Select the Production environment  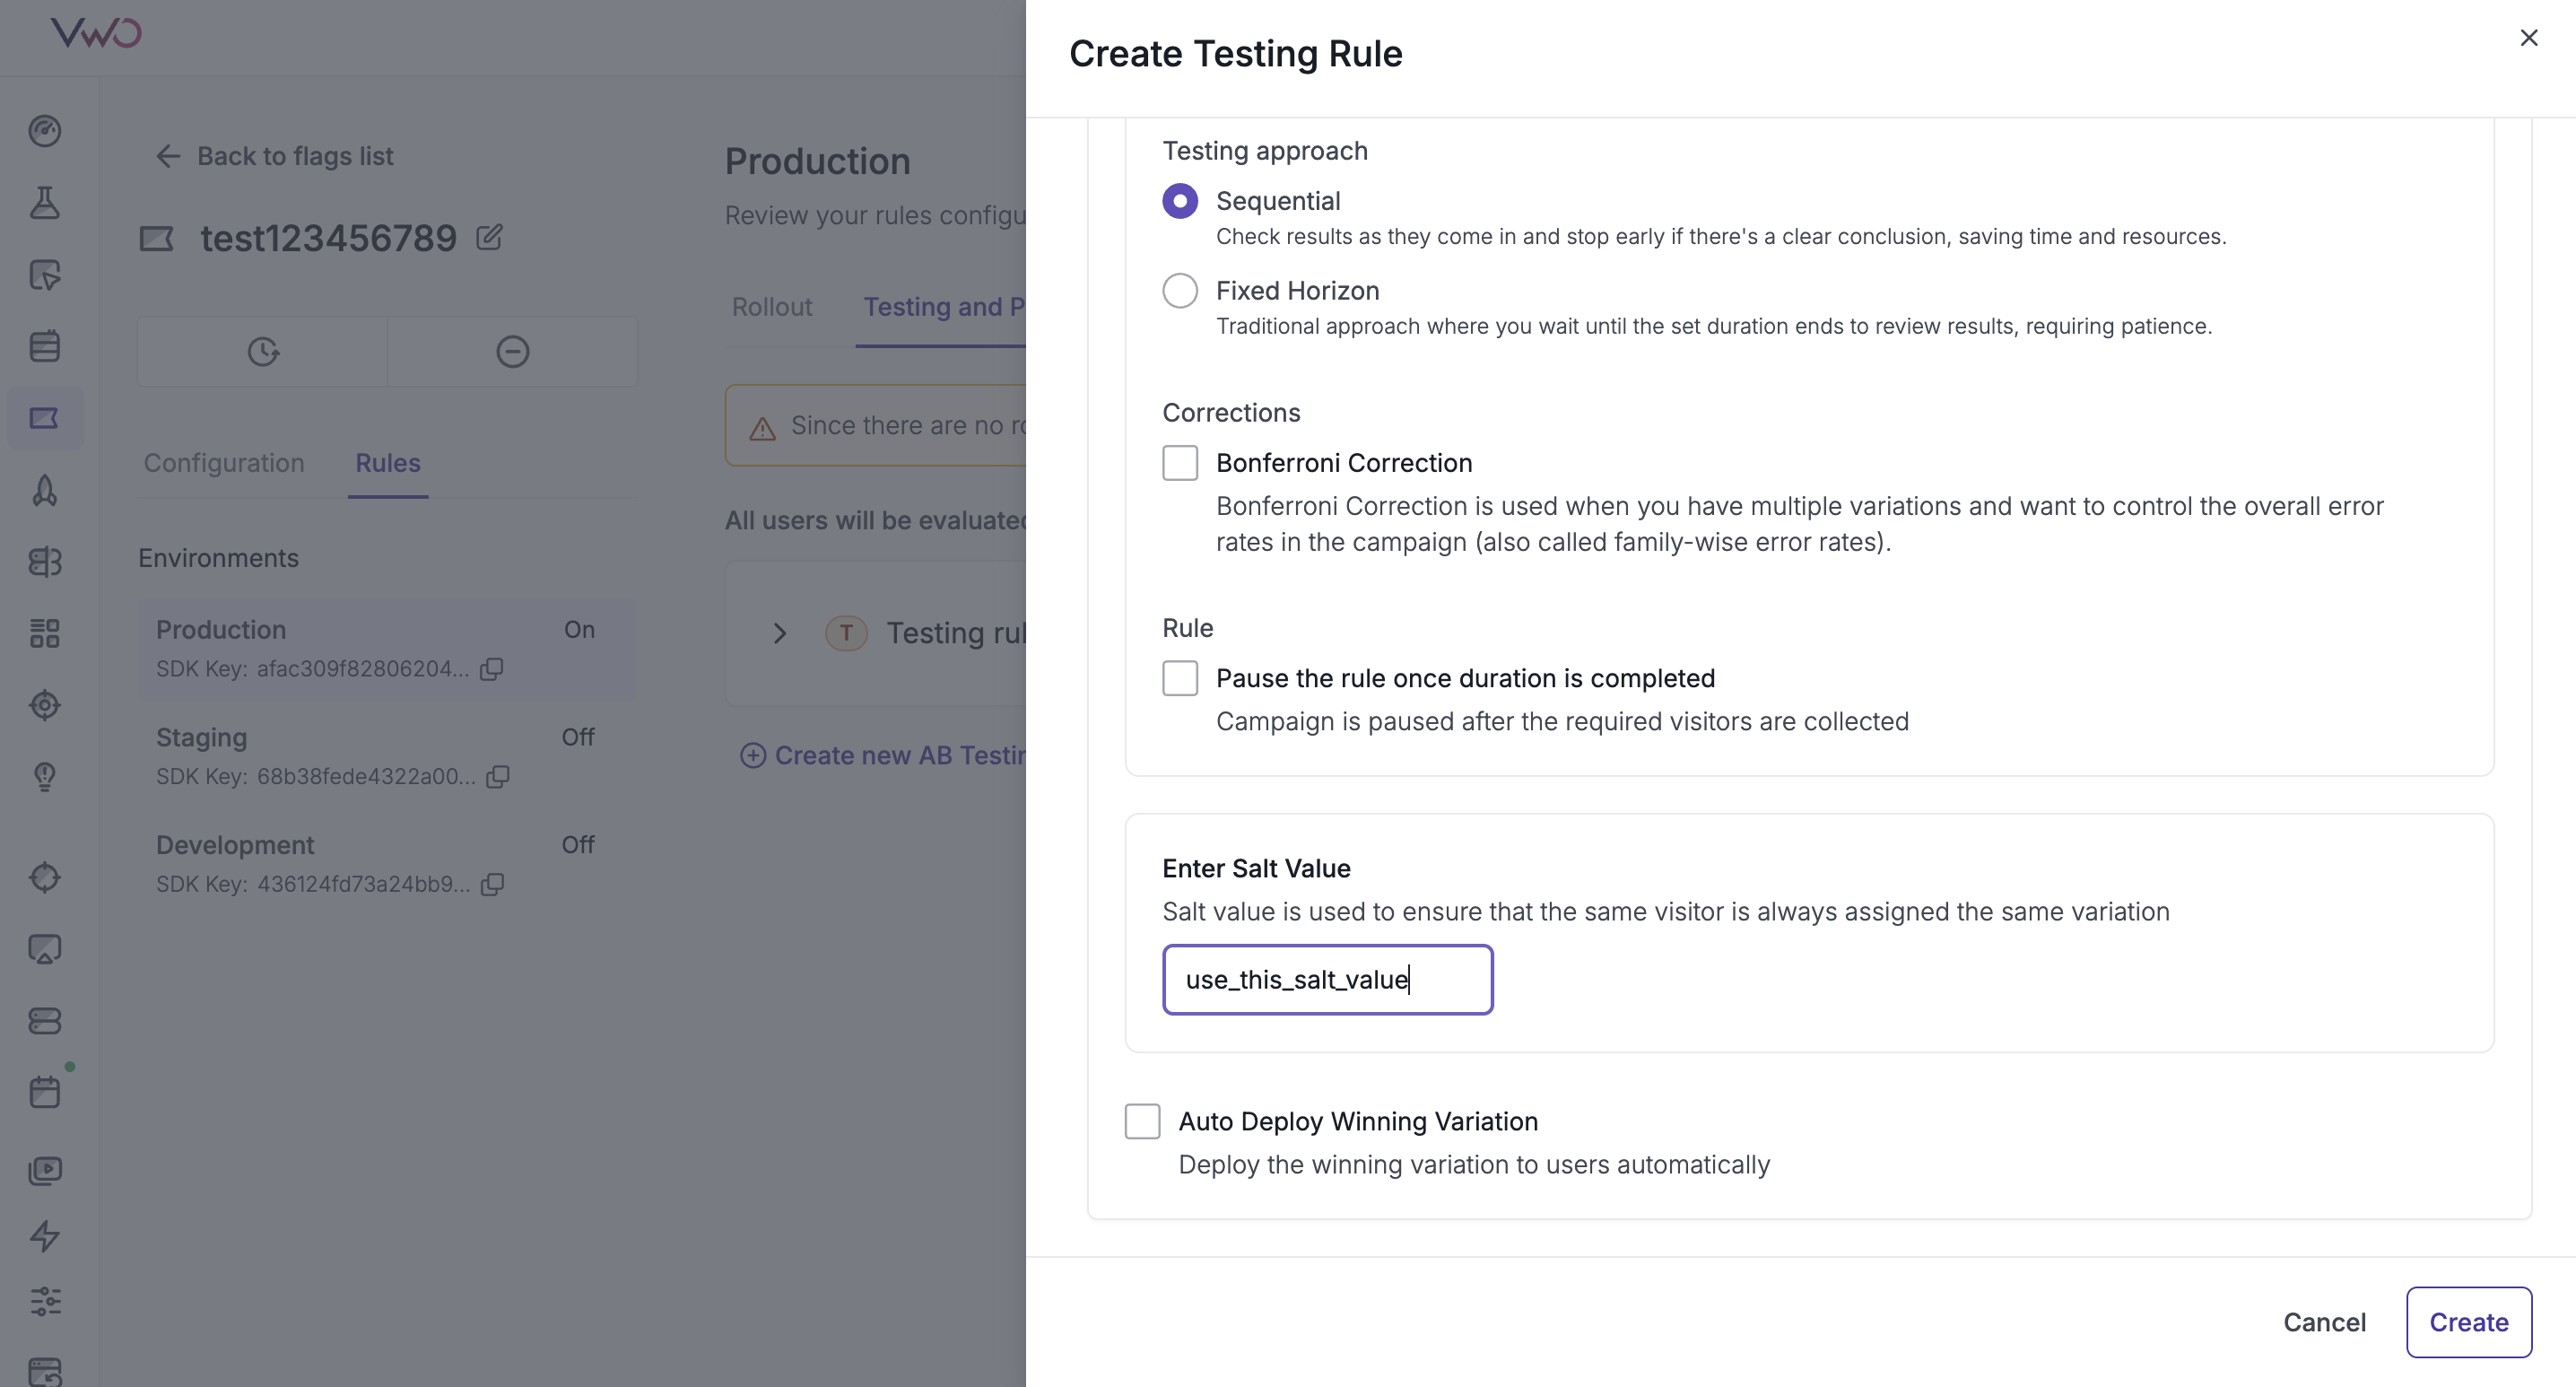(x=387, y=648)
